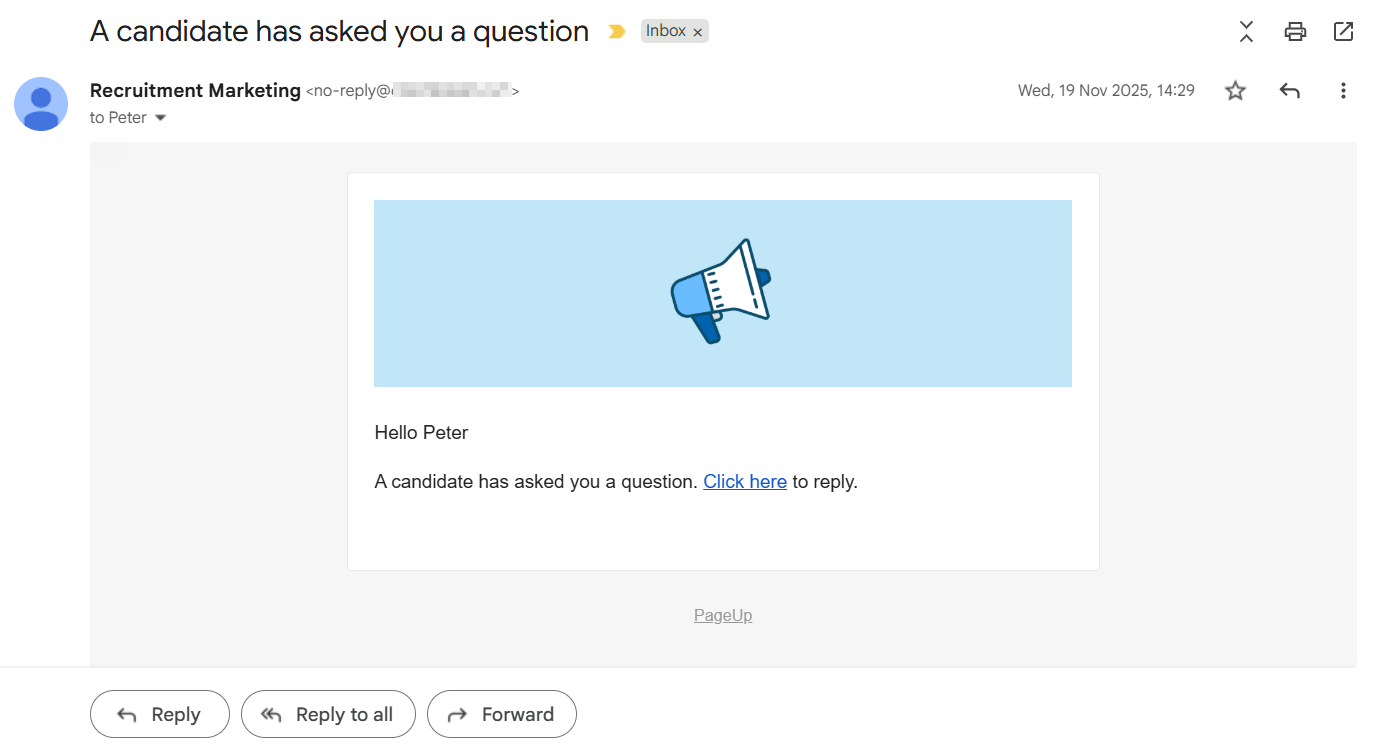Click the sender name Recruitment Marketing

pos(195,91)
